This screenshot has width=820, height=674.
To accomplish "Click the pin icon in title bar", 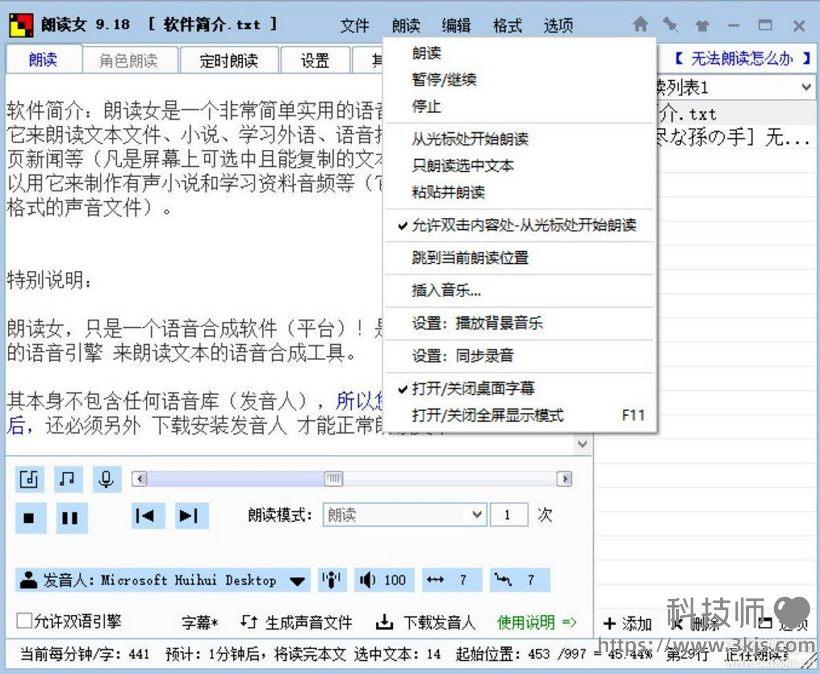I will pyautogui.click(x=670, y=25).
